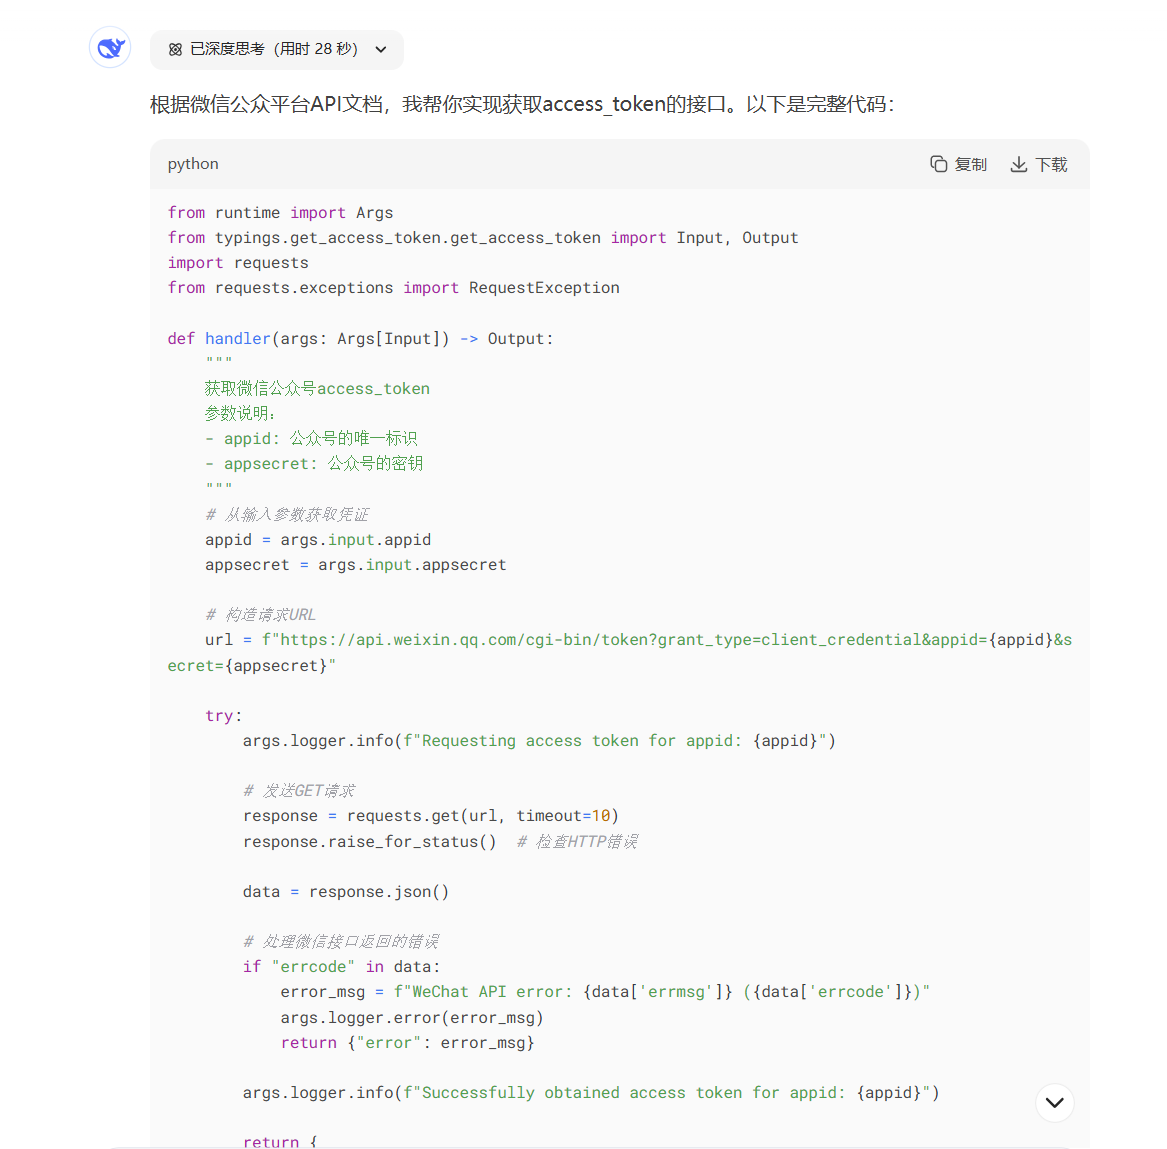Click the download arrow icon
This screenshot has height=1149, width=1167.
[x=1018, y=164]
